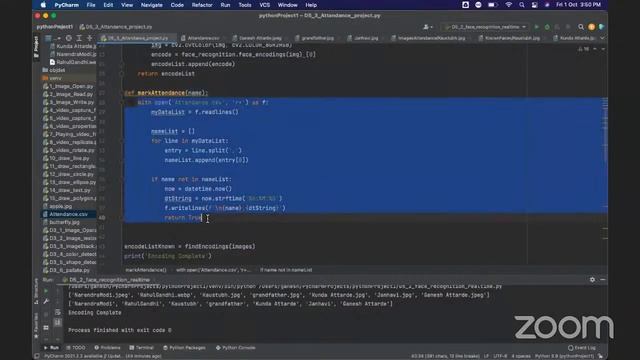Open the Tools menu
This screenshot has height=360, width=640.
244,5
